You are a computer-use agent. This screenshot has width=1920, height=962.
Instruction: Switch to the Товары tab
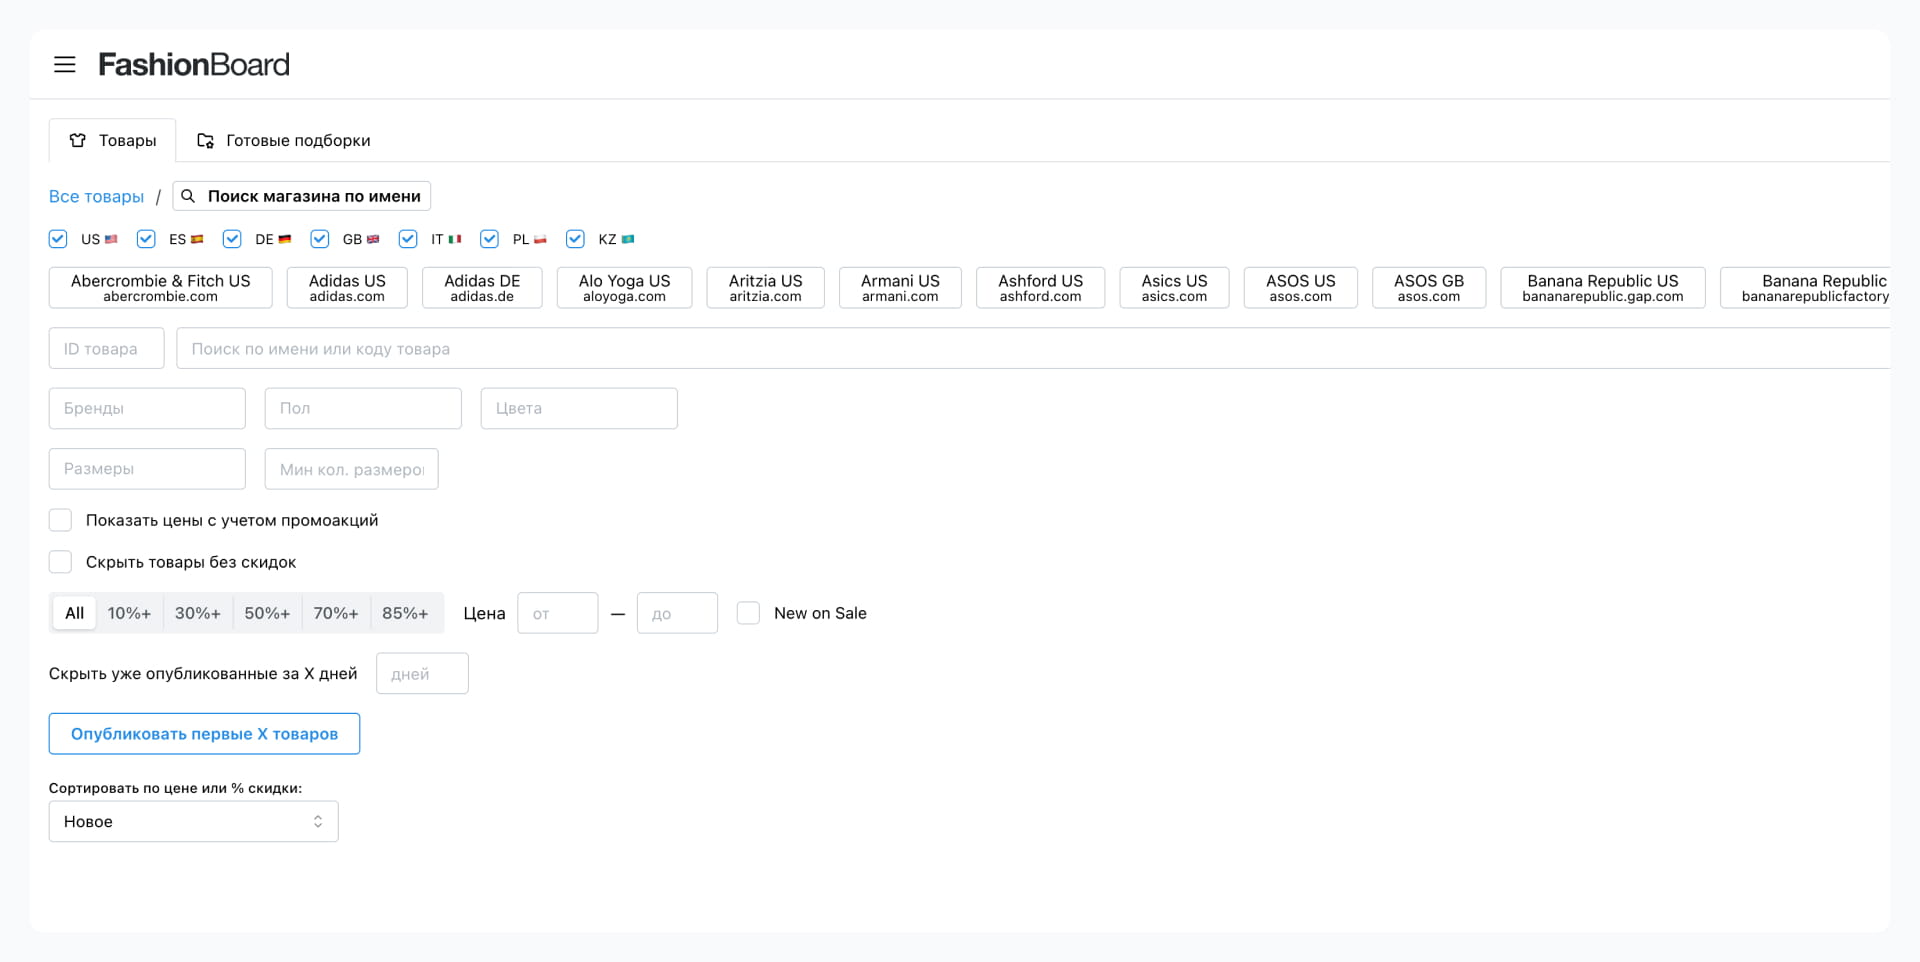[x=113, y=141]
